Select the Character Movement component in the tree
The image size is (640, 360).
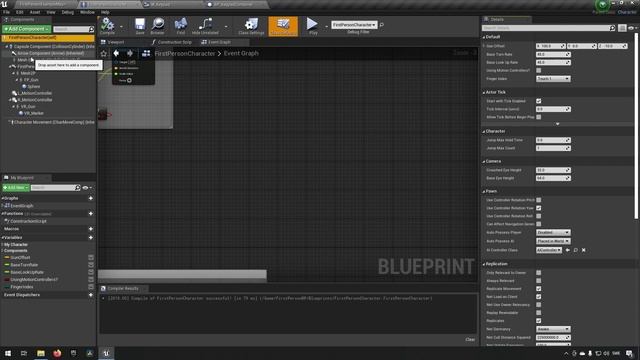click(51, 122)
